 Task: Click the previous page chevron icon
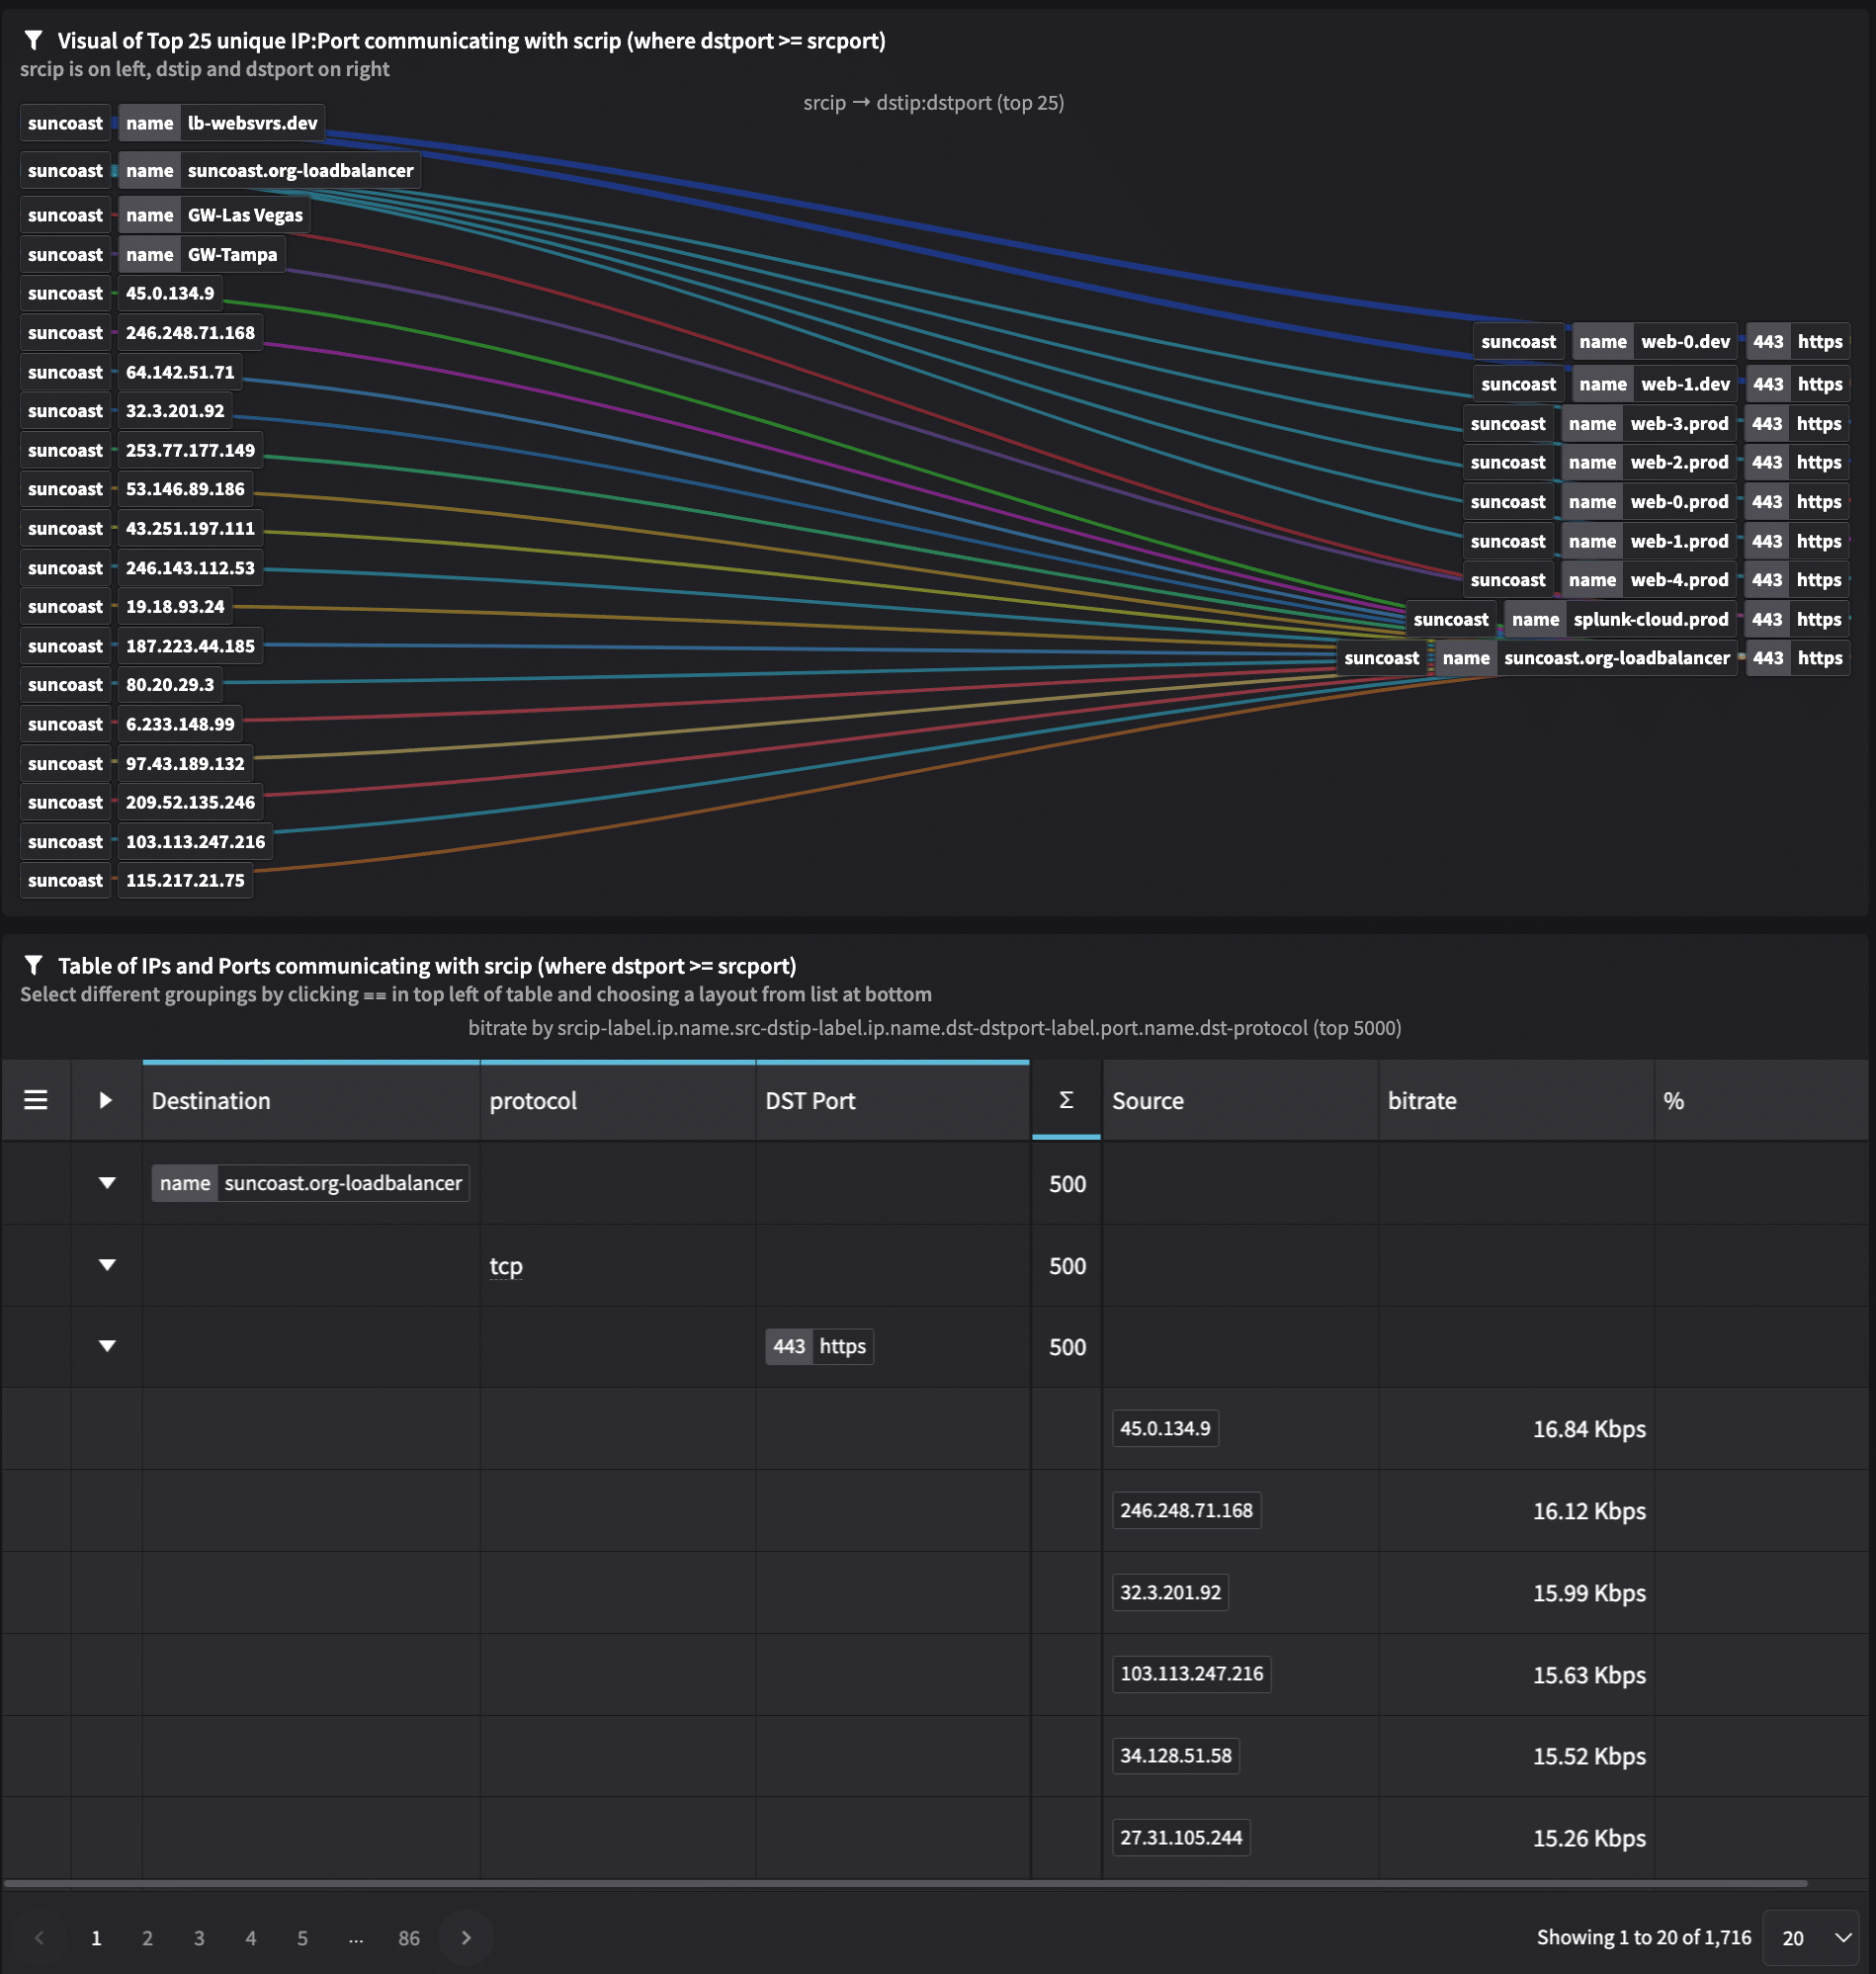tap(38, 1938)
